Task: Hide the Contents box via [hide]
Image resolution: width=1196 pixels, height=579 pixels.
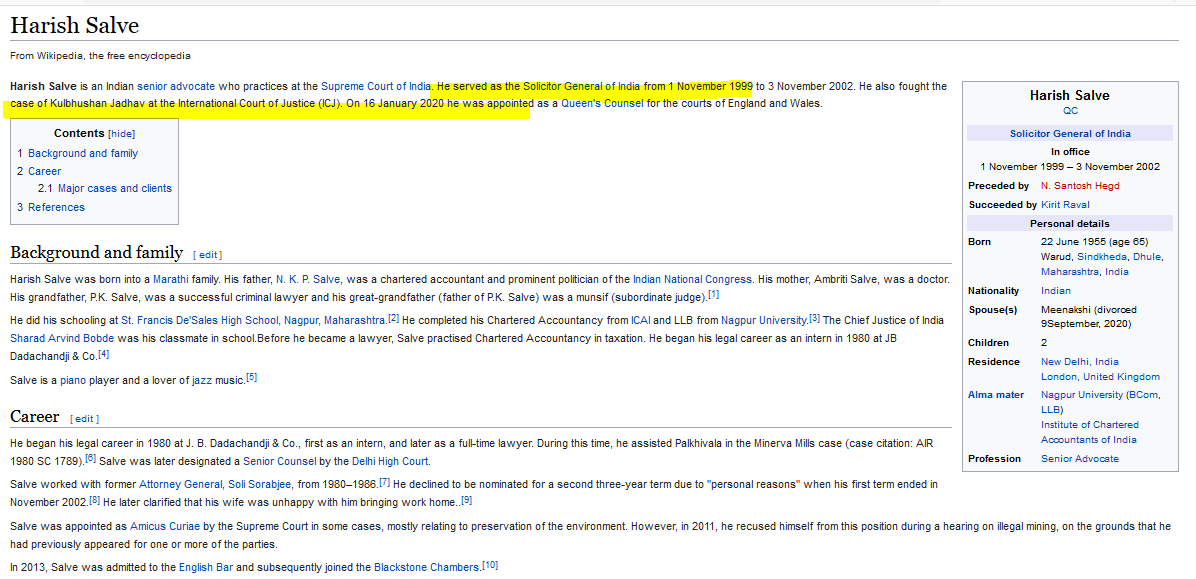Action: pyautogui.click(x=122, y=133)
